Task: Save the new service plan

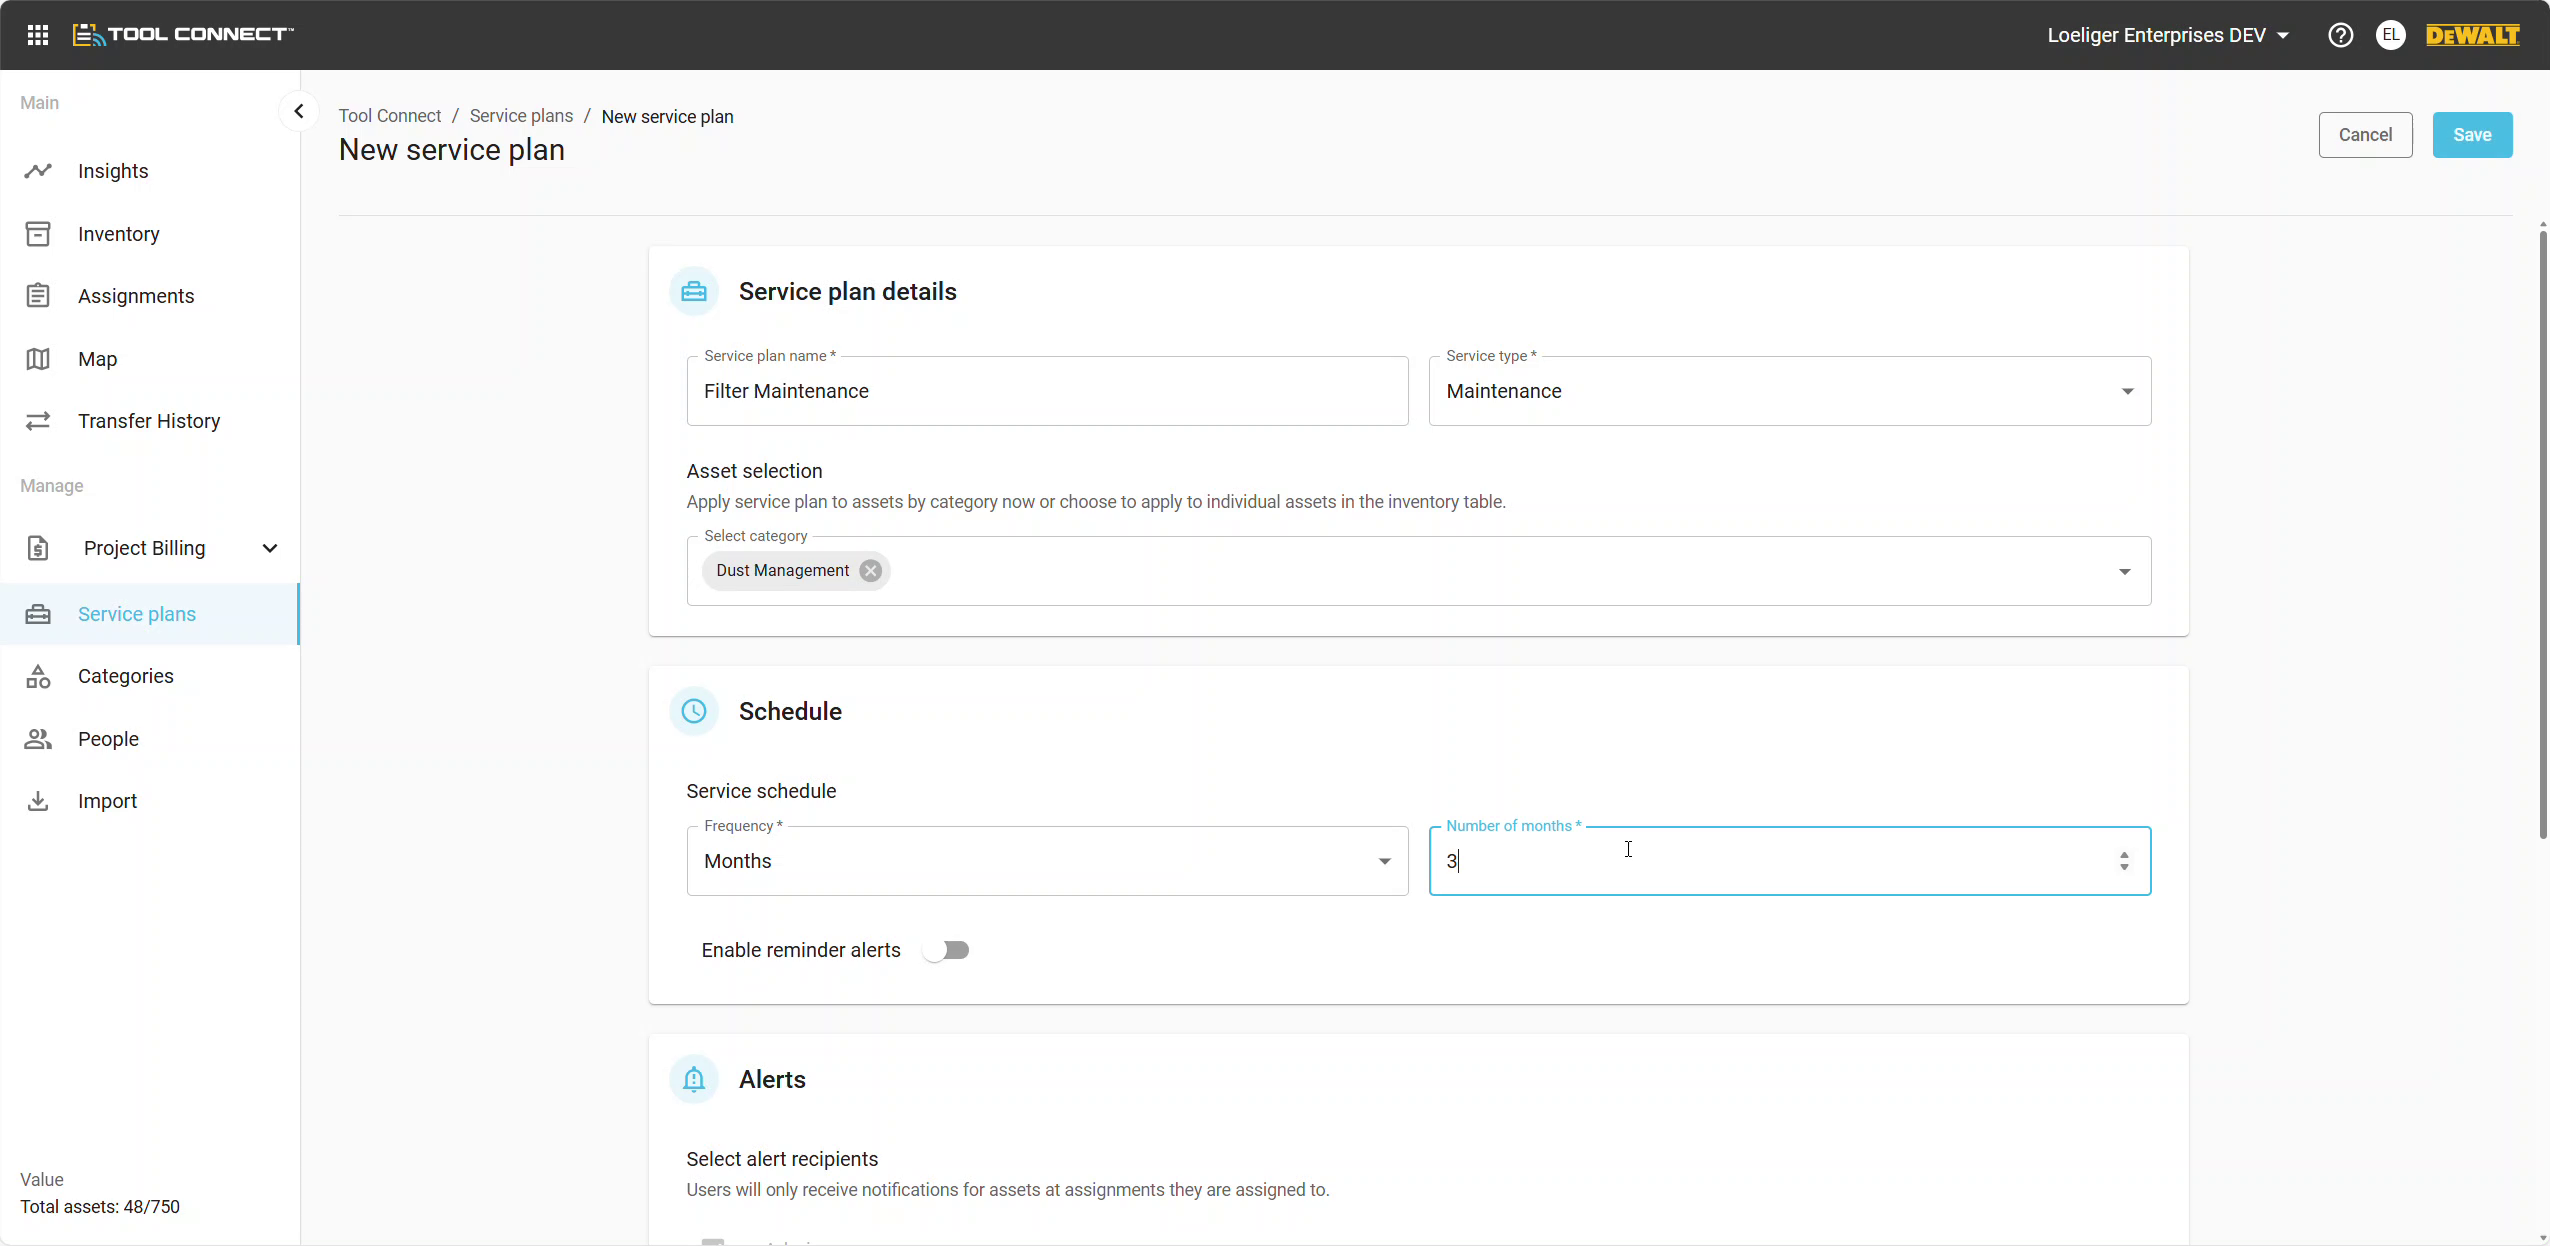Action: pyautogui.click(x=2472, y=135)
